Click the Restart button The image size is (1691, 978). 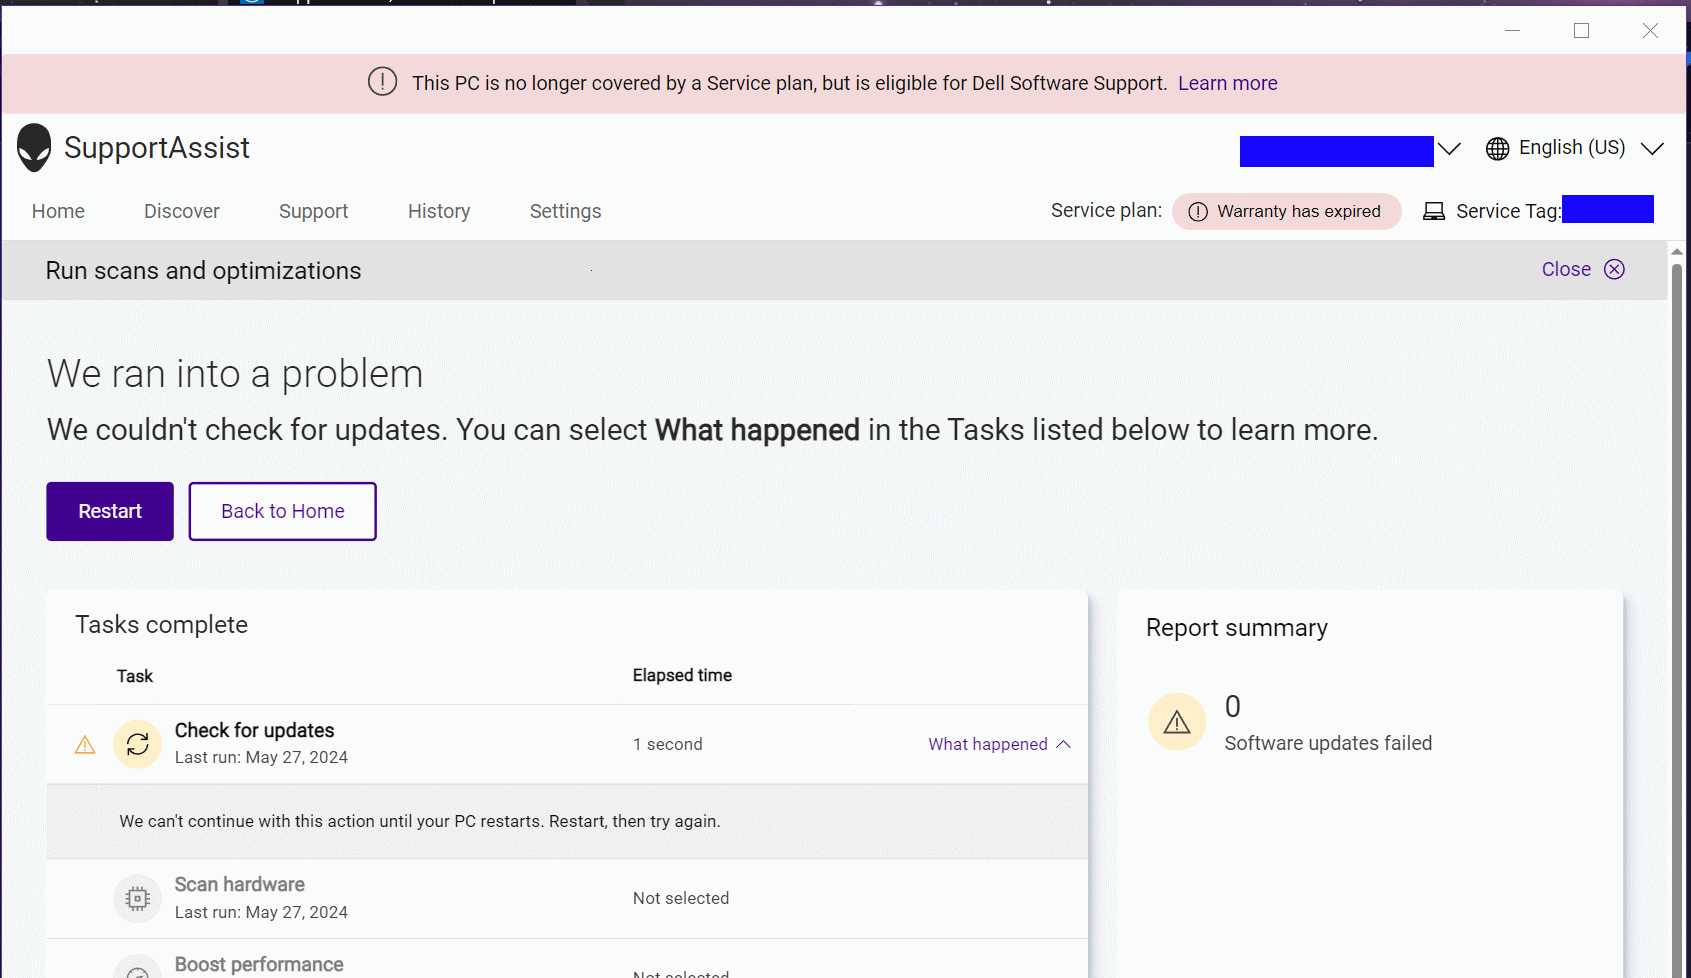[x=109, y=511]
